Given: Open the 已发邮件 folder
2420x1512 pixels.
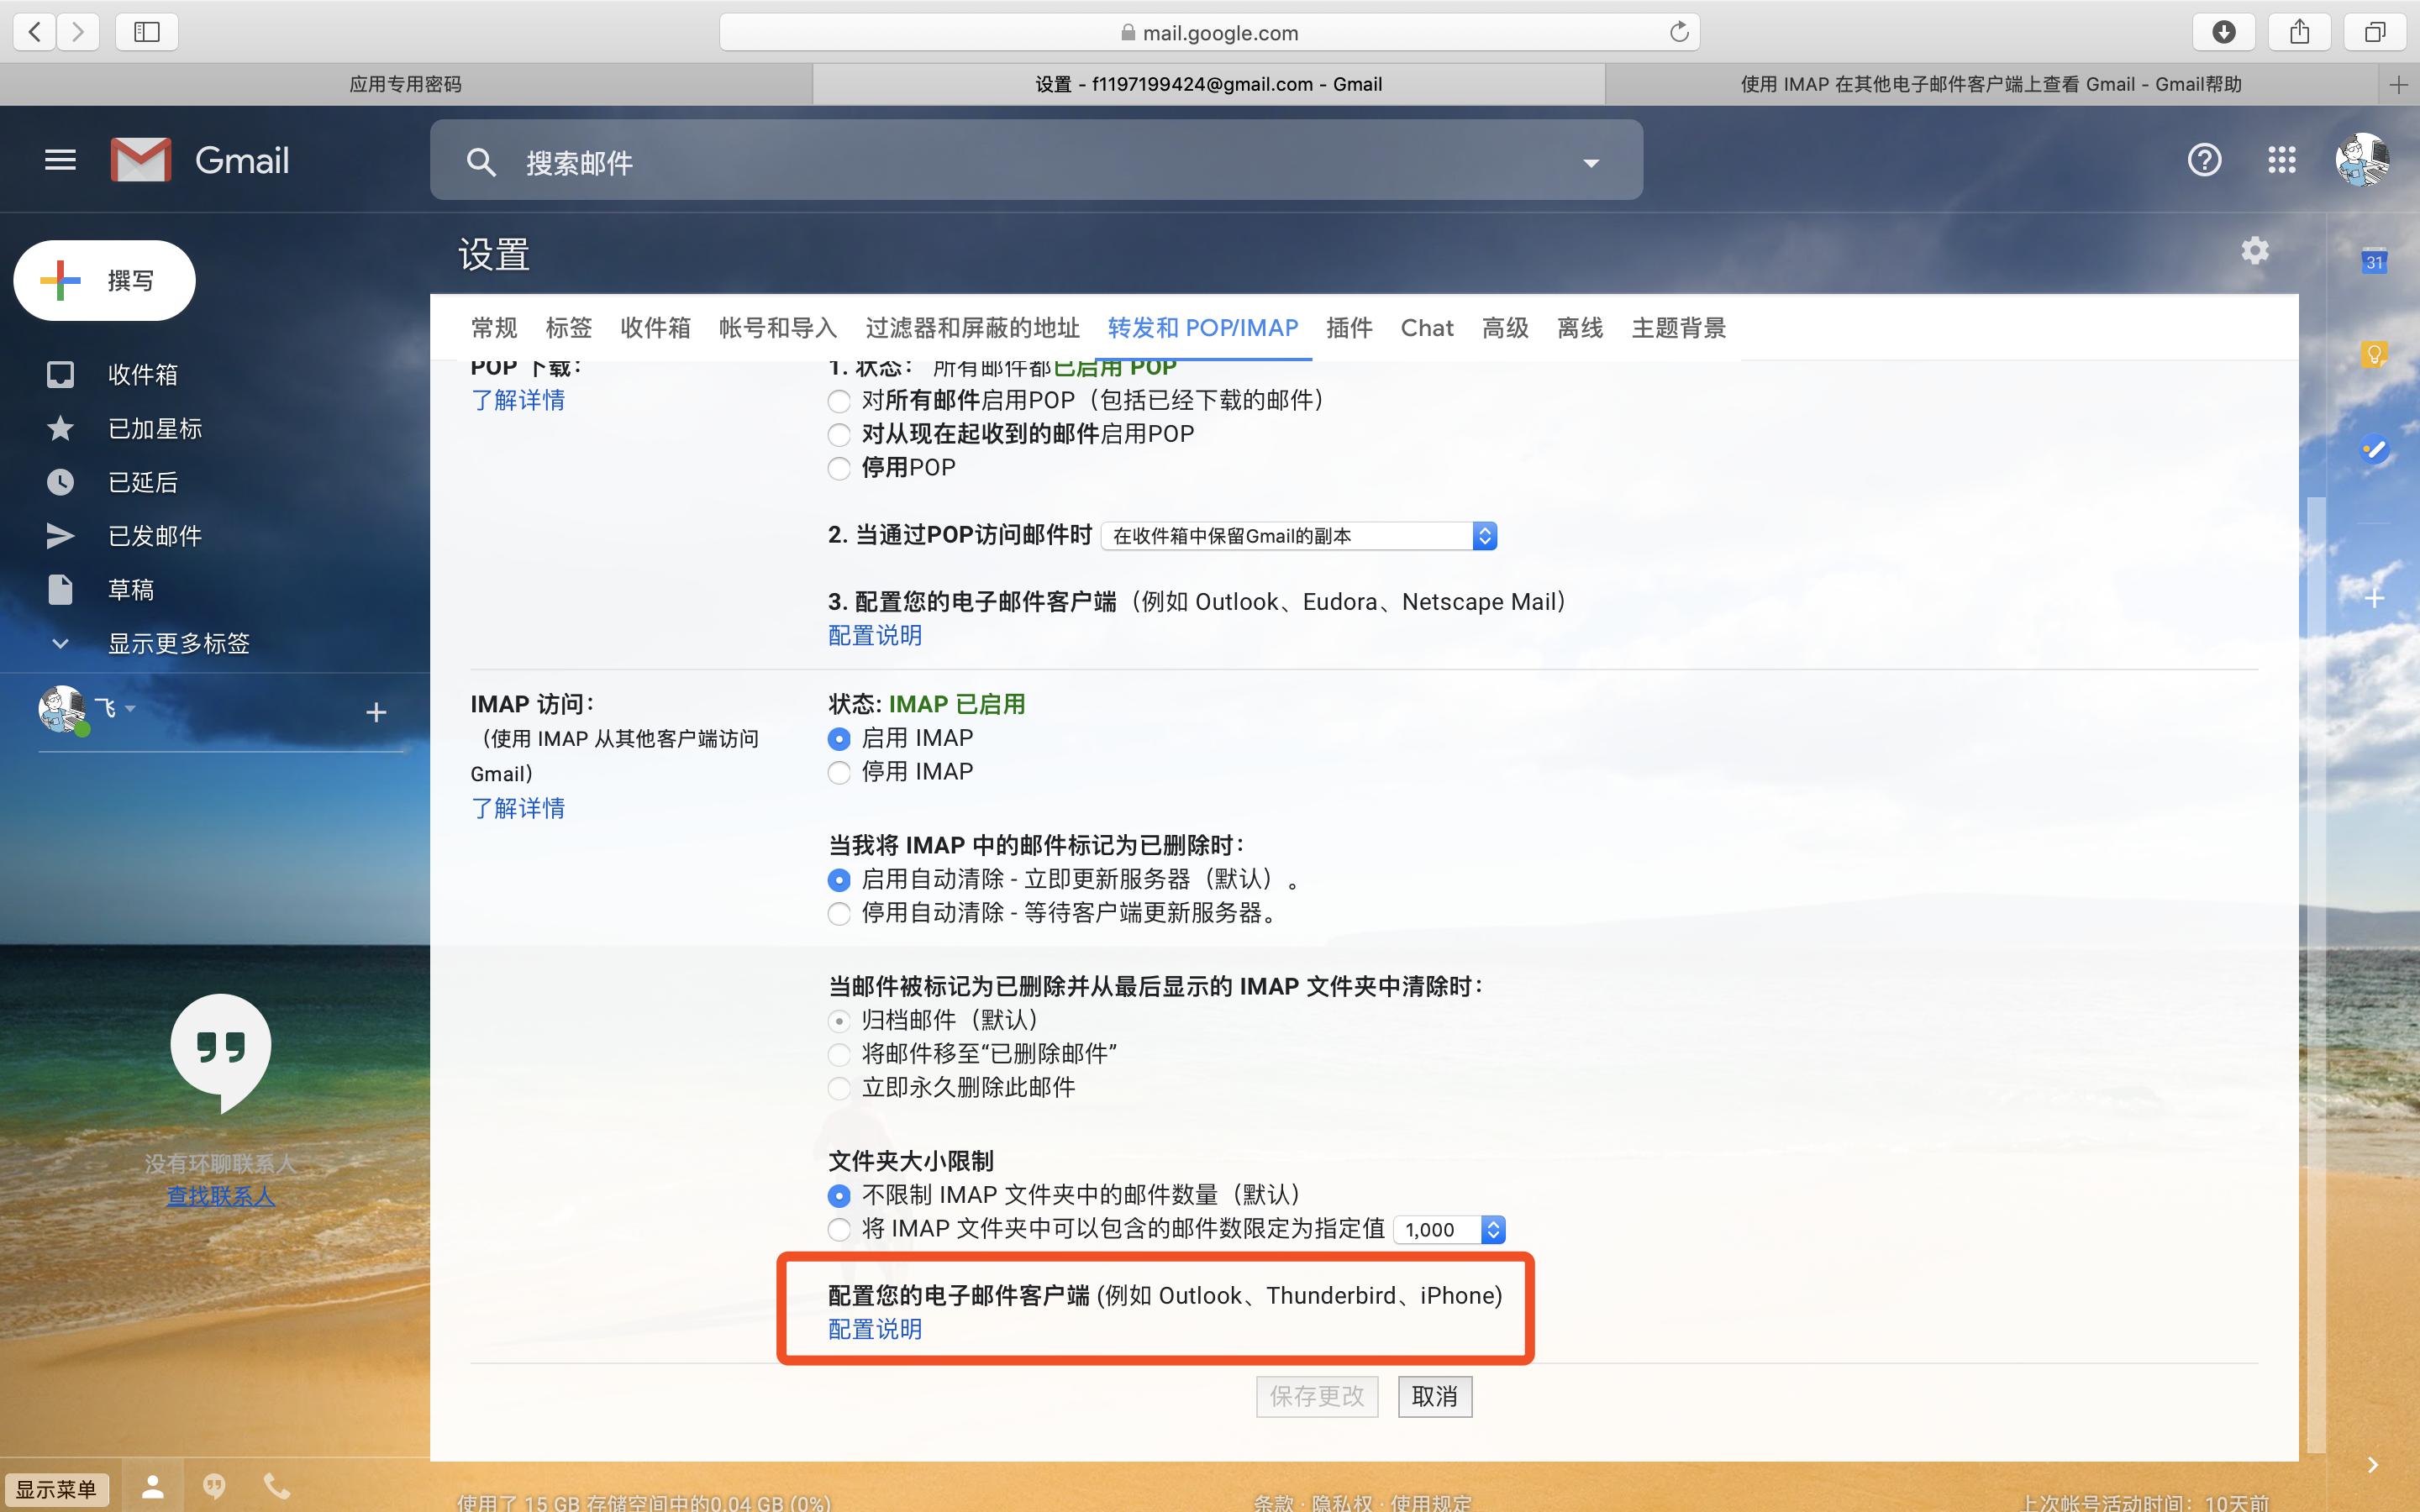Looking at the screenshot, I should (x=154, y=535).
